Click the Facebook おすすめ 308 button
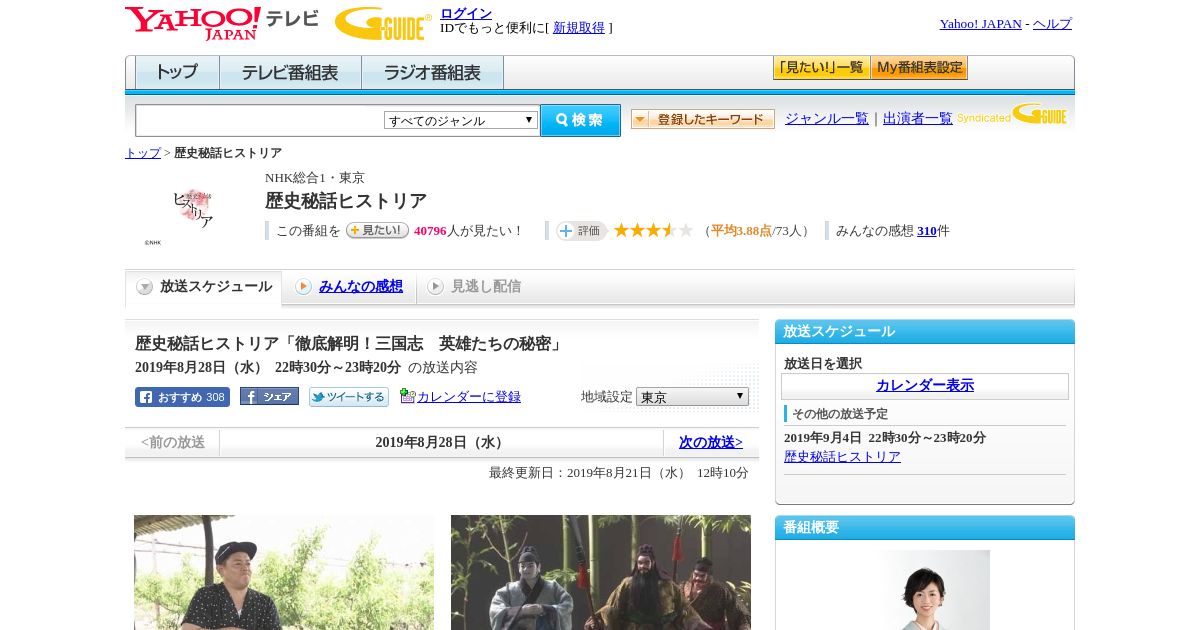The height and width of the screenshot is (630, 1200). point(182,397)
